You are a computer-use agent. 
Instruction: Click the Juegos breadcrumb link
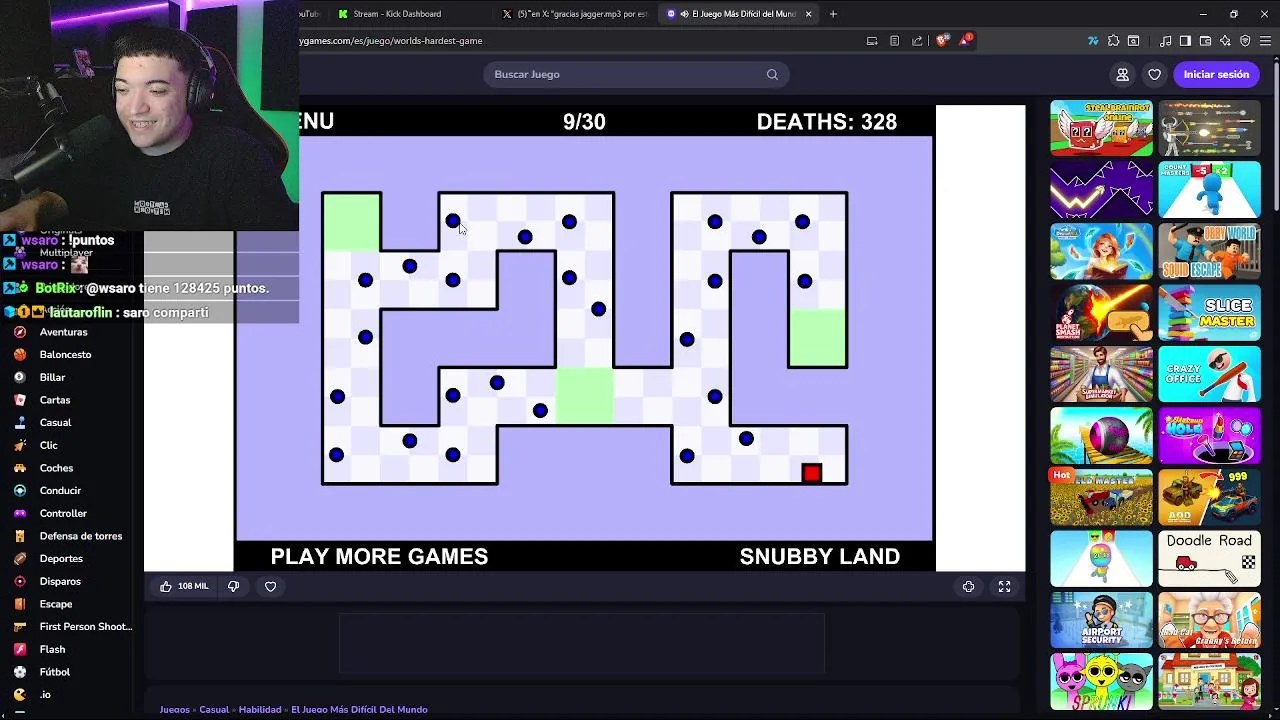[x=174, y=710]
